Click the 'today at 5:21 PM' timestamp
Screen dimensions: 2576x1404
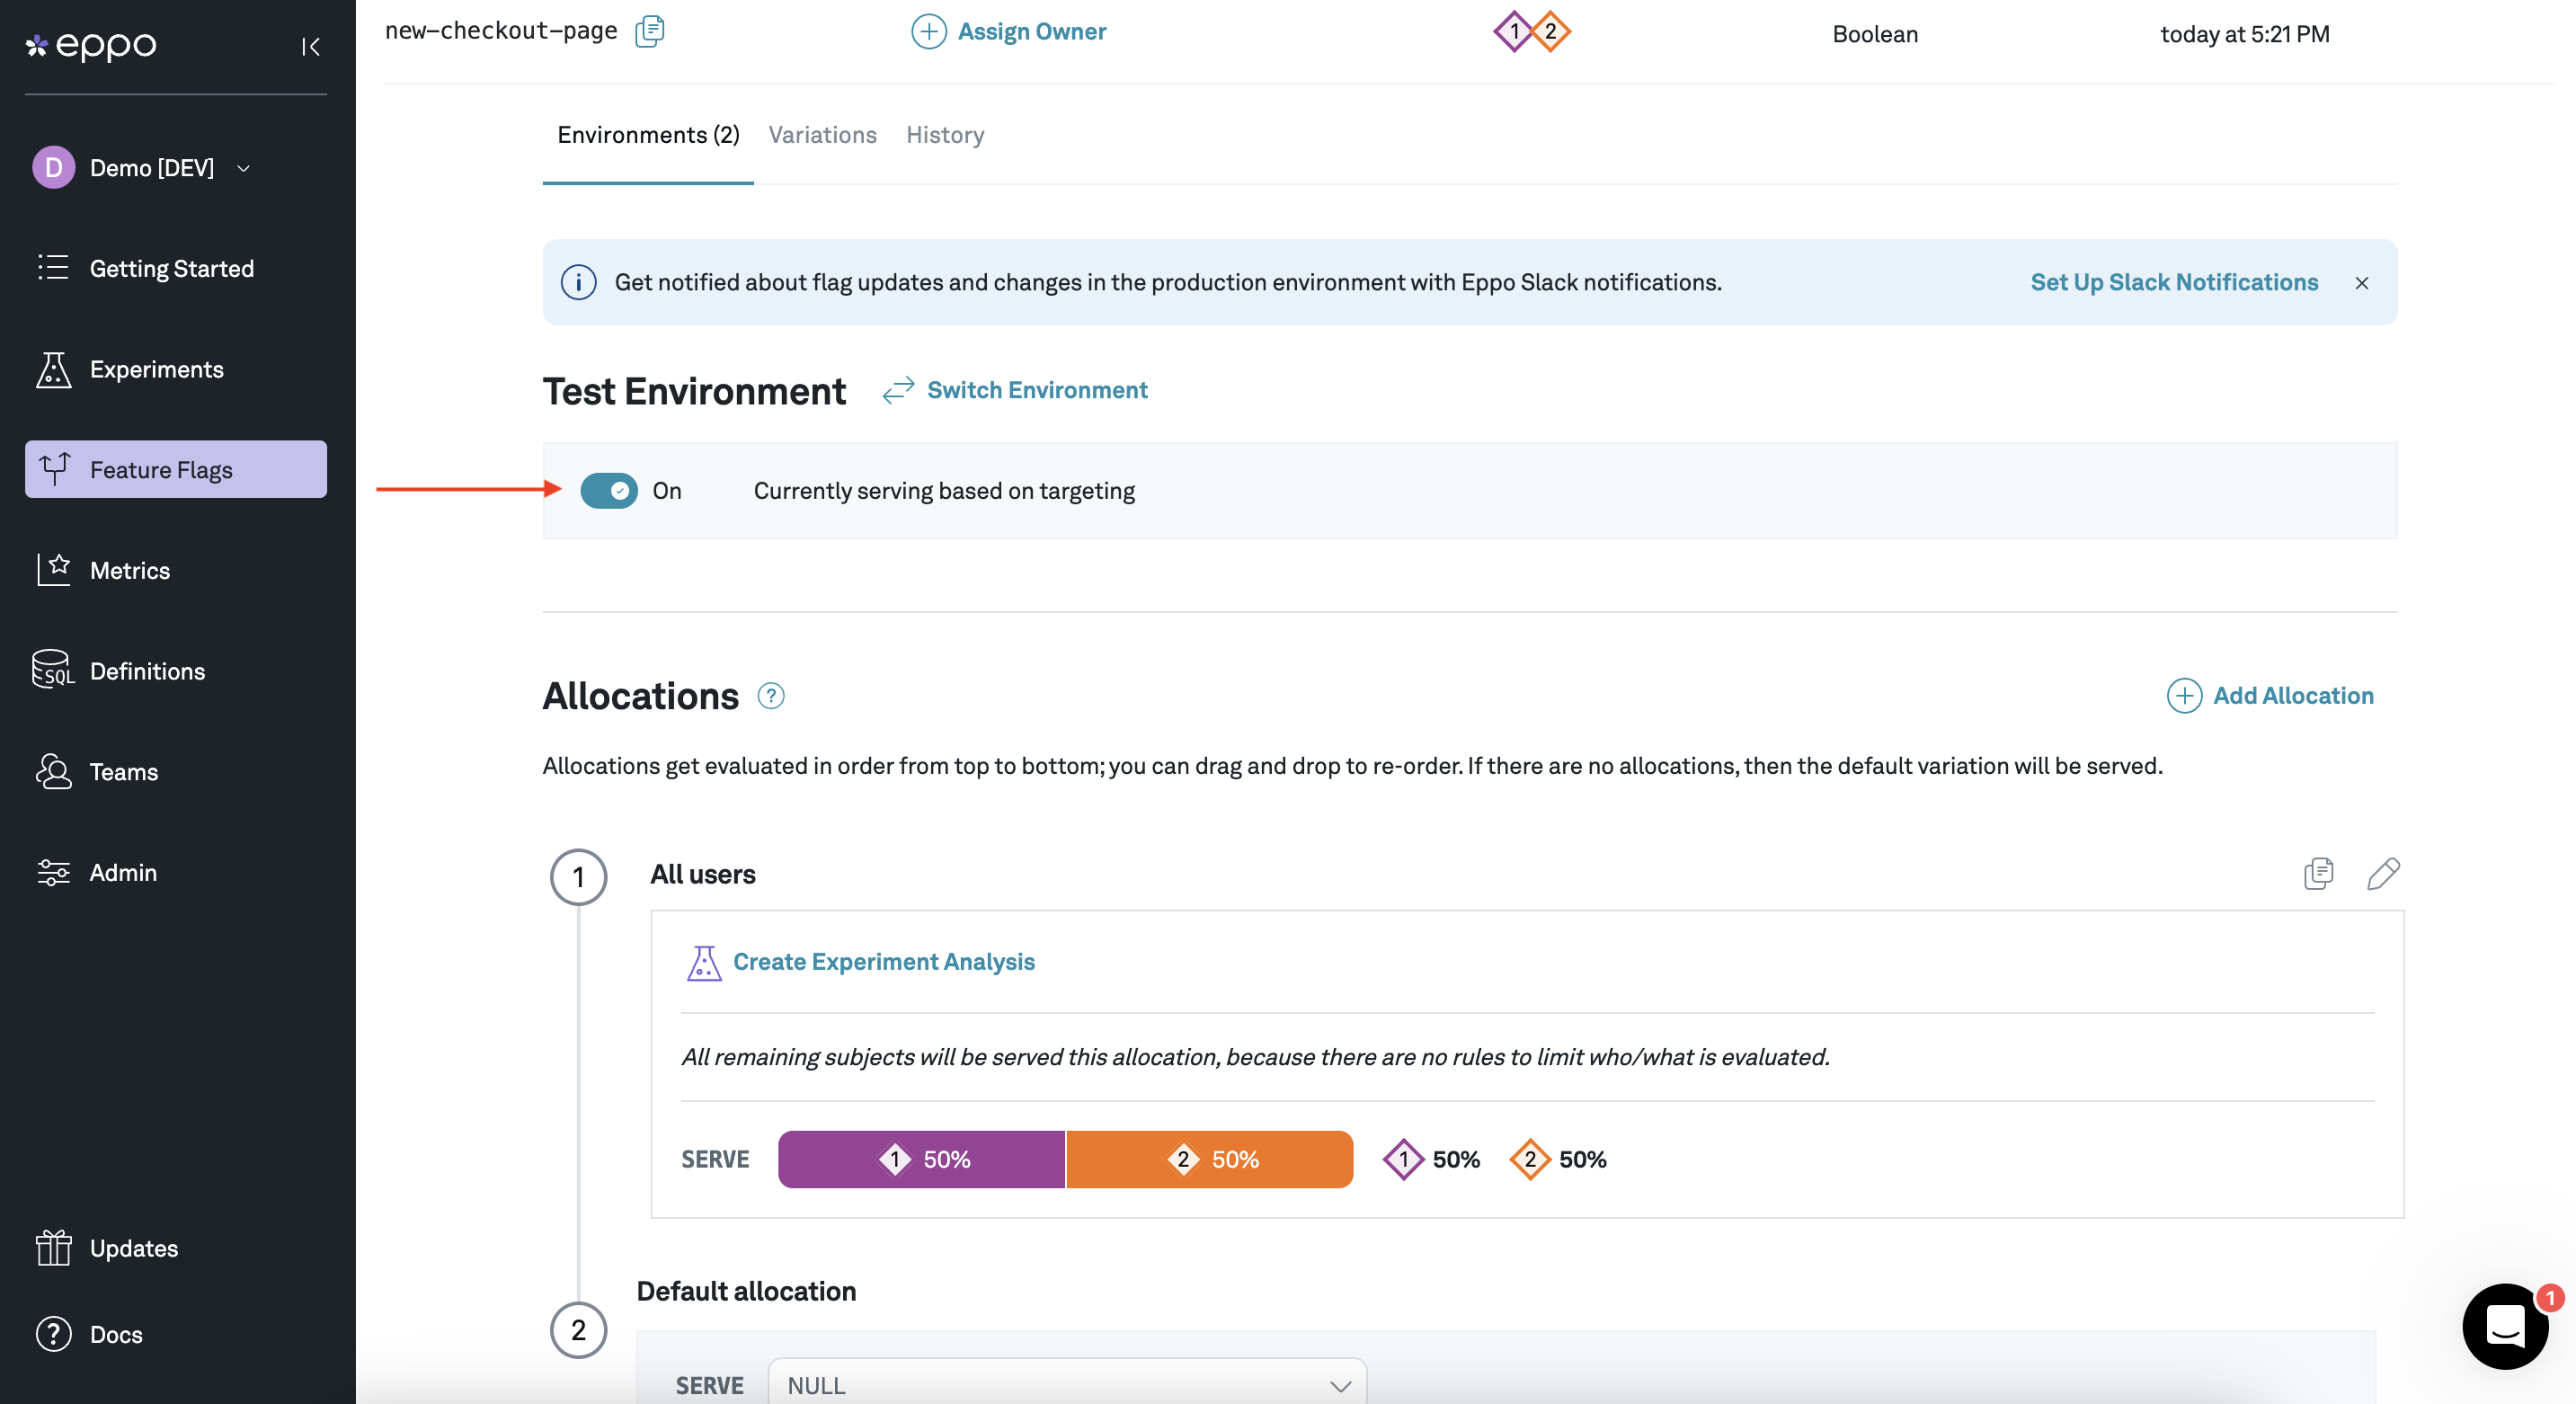[x=2245, y=34]
